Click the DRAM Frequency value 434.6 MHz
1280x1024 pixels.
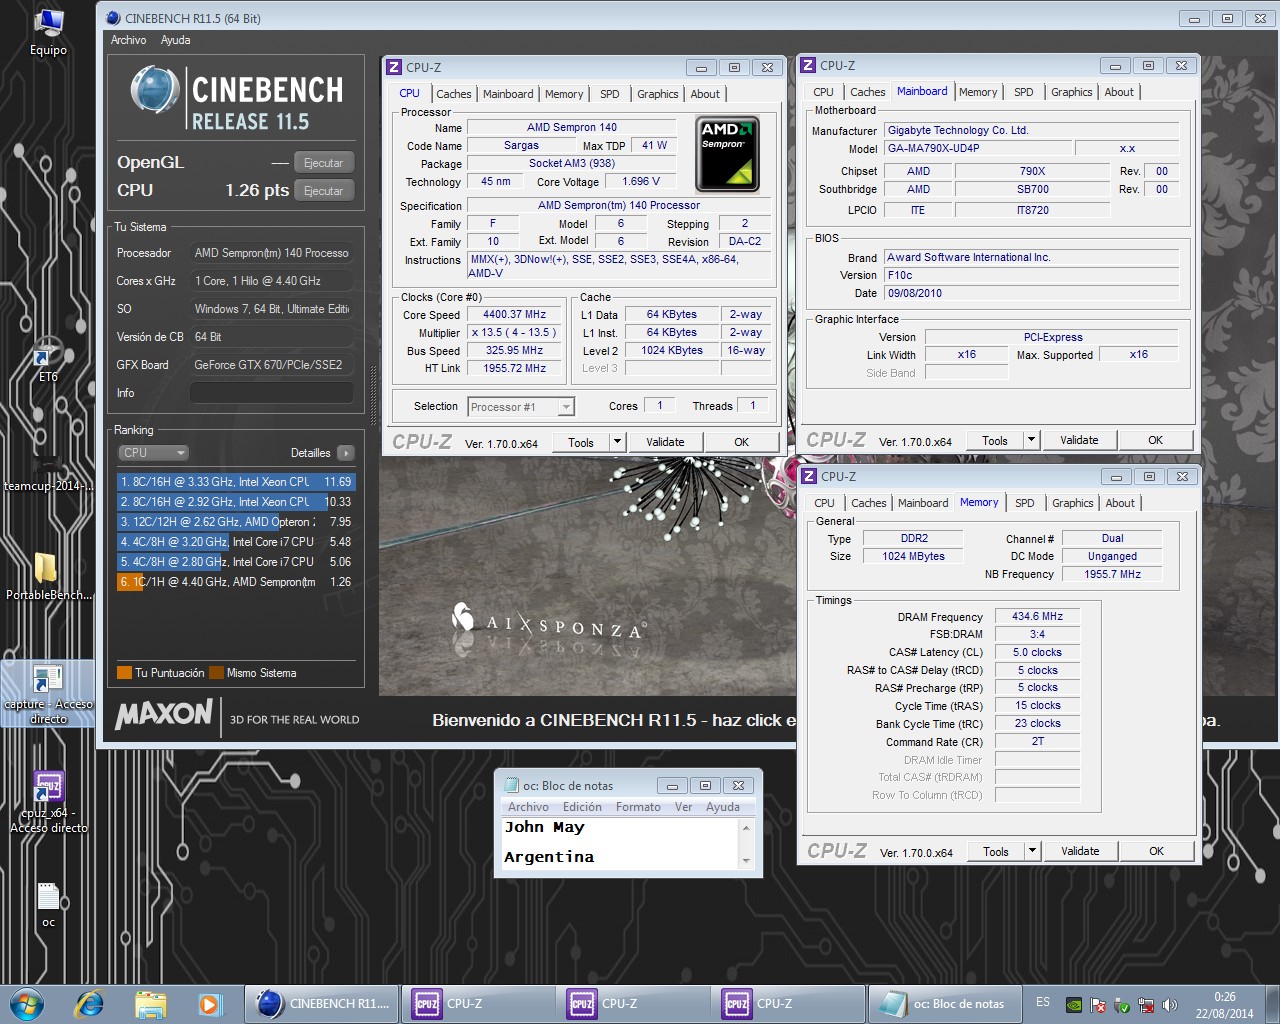[x=1037, y=617]
